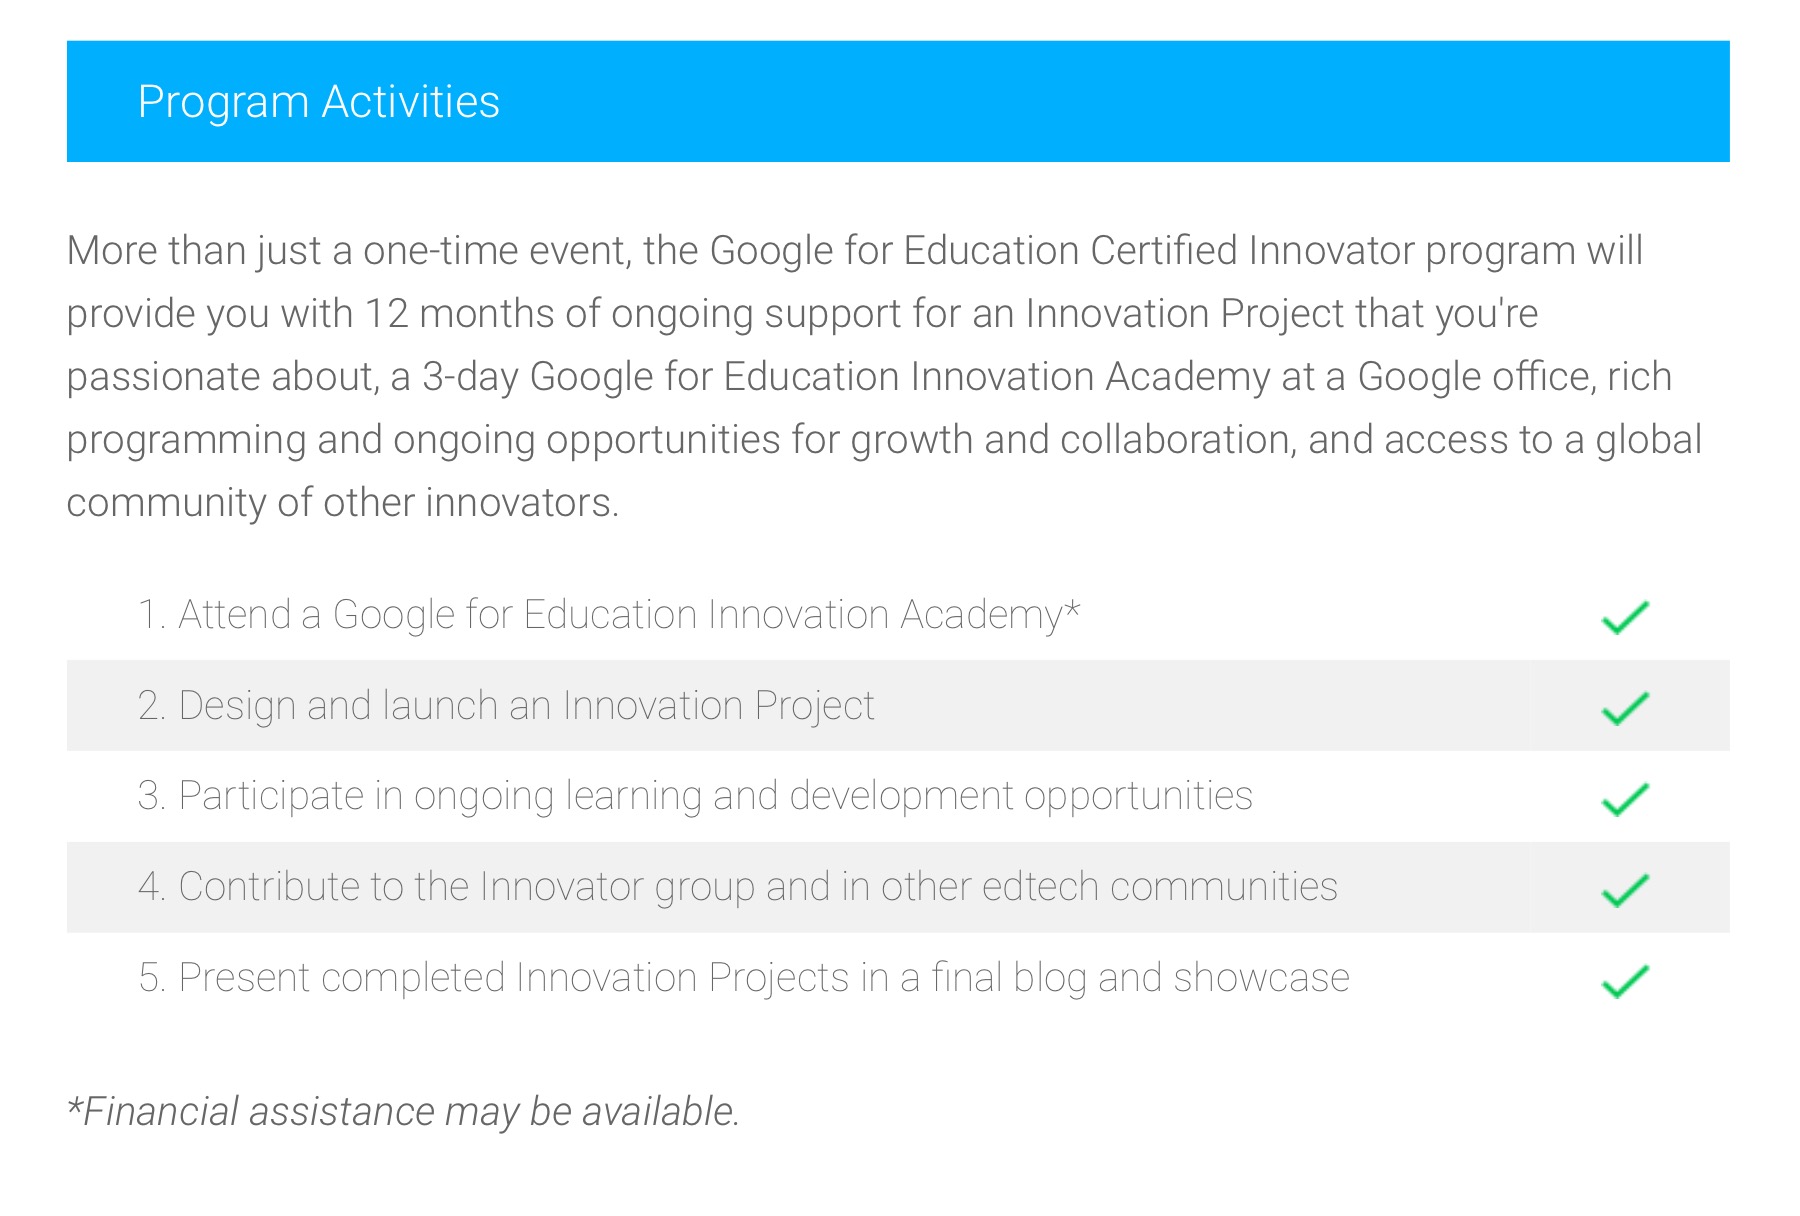Select the Program Activities header bar

click(x=898, y=101)
